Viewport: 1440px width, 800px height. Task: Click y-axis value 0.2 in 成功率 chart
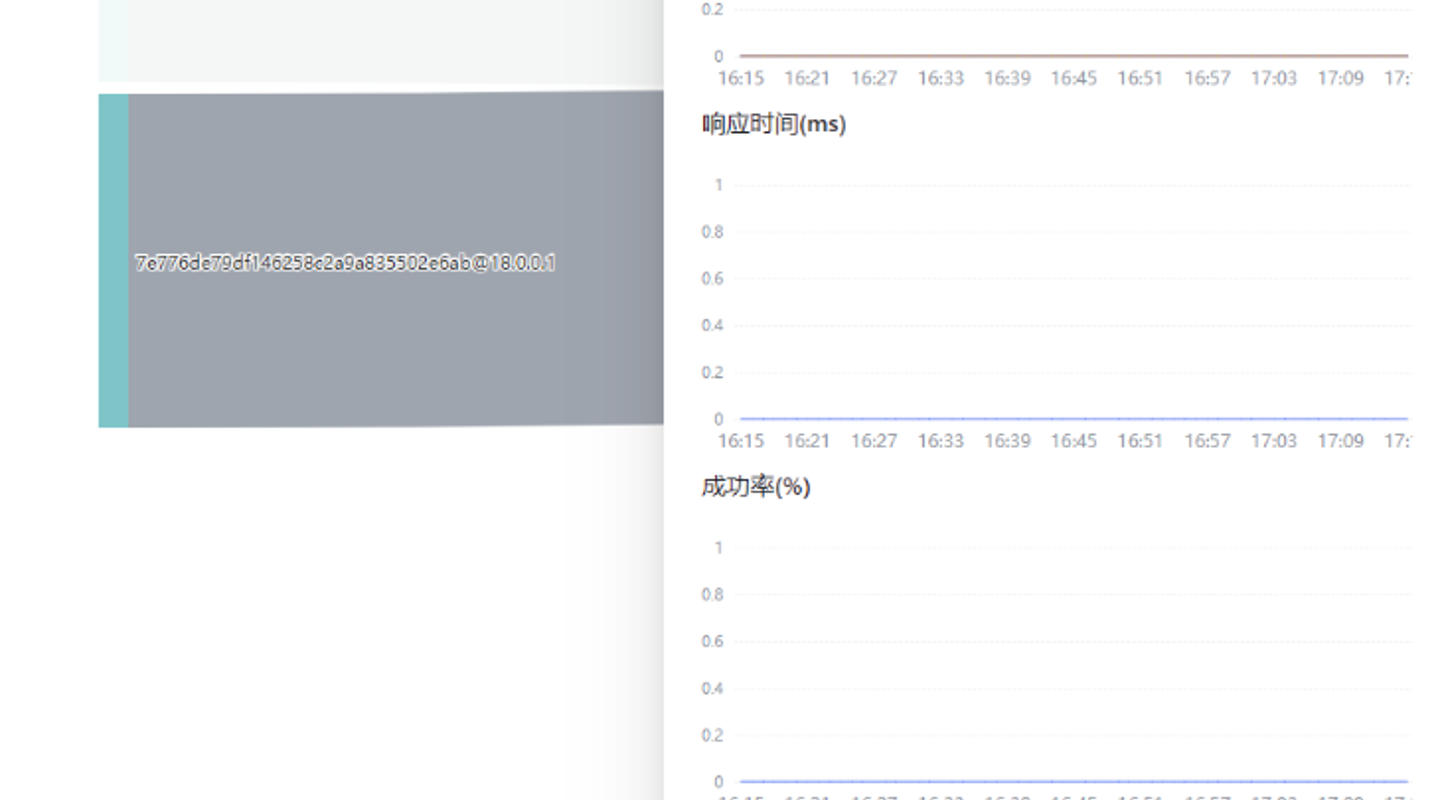coord(712,736)
